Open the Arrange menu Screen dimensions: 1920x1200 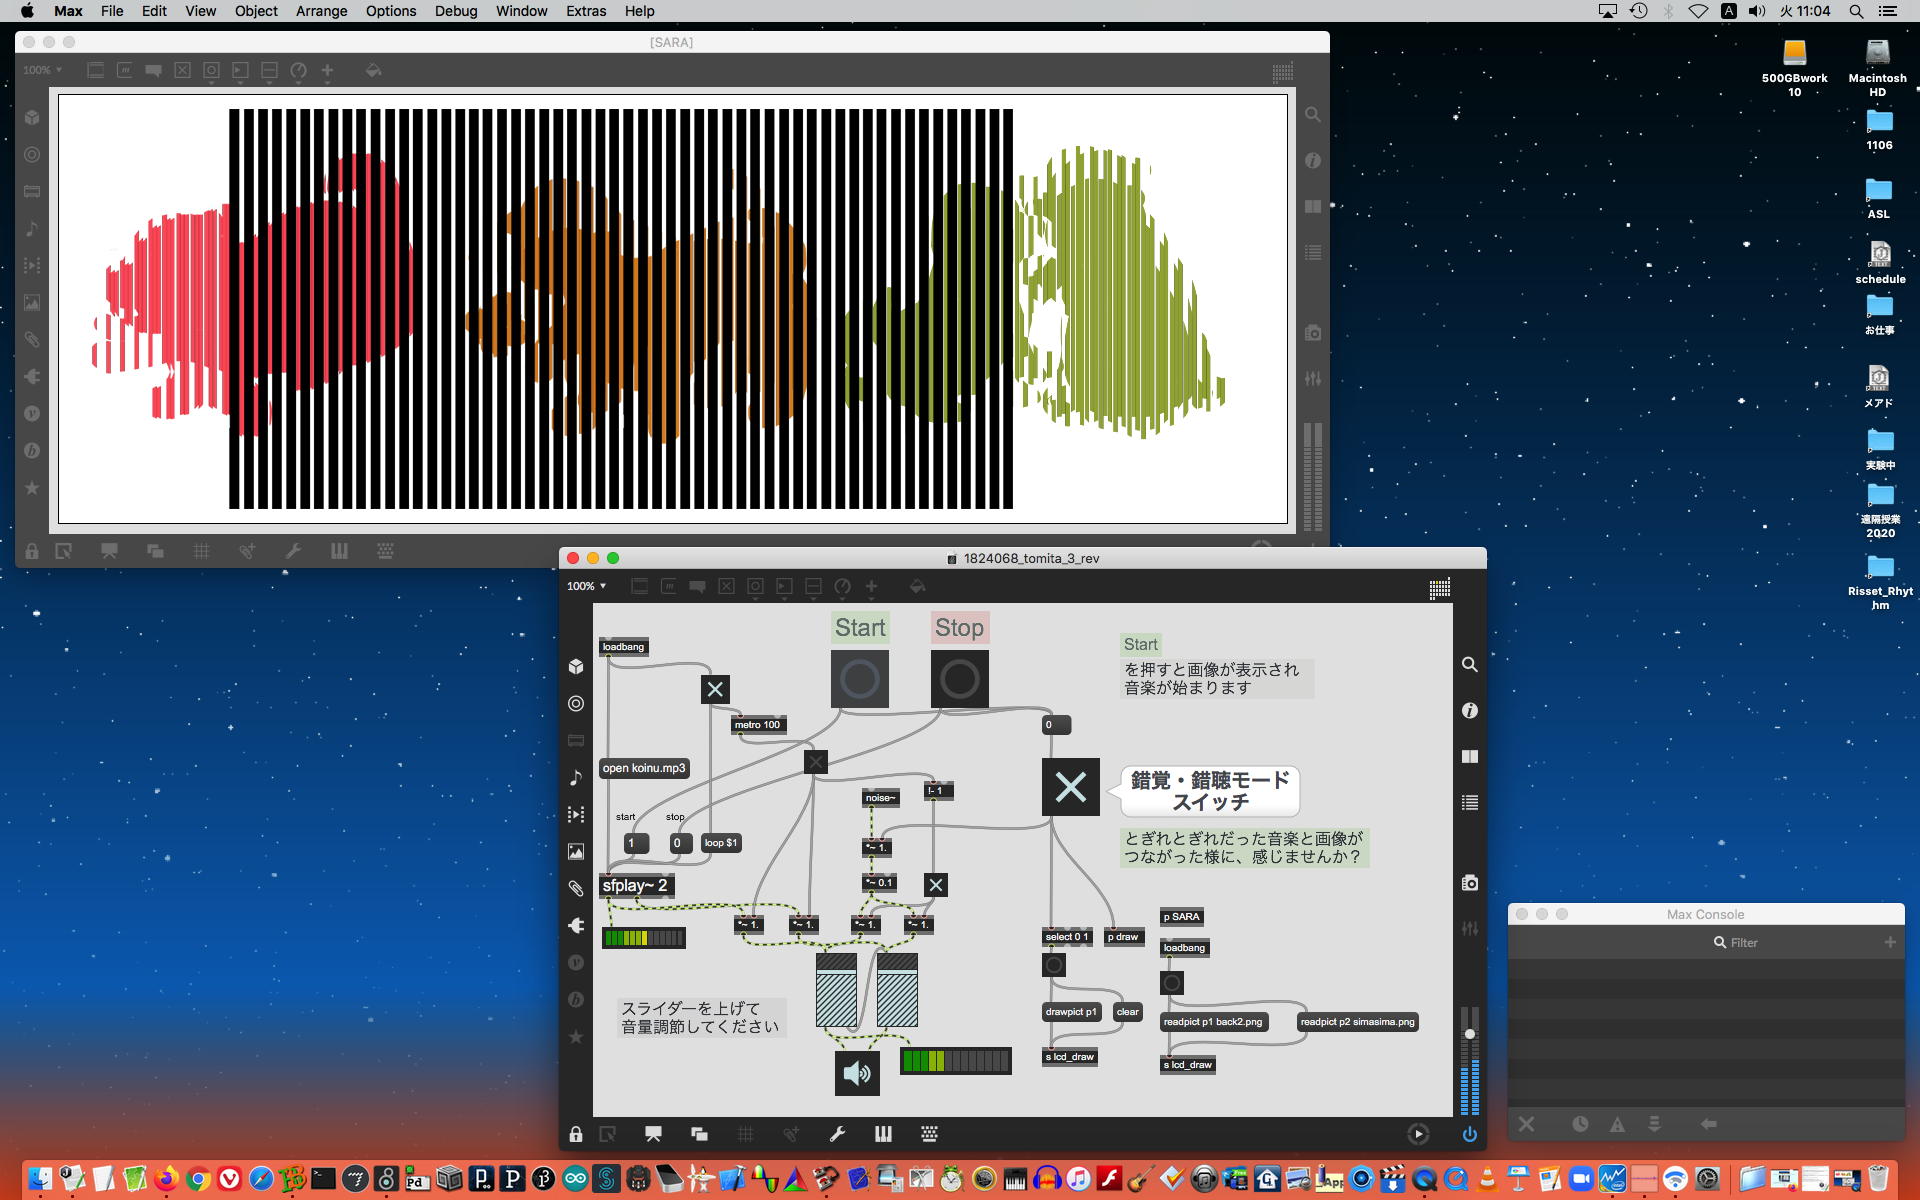[x=321, y=11]
